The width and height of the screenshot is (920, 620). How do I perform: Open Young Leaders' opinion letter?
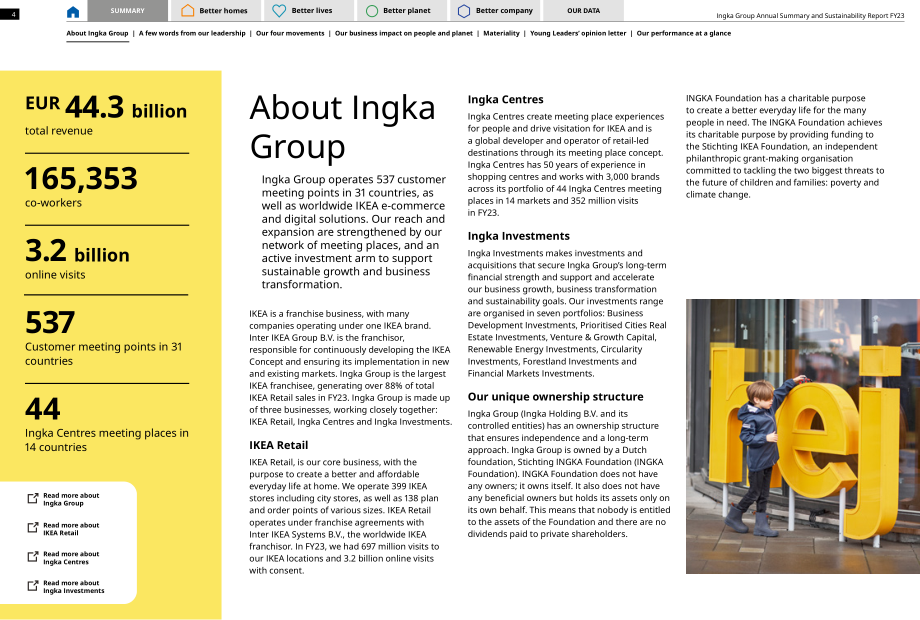click(578, 33)
